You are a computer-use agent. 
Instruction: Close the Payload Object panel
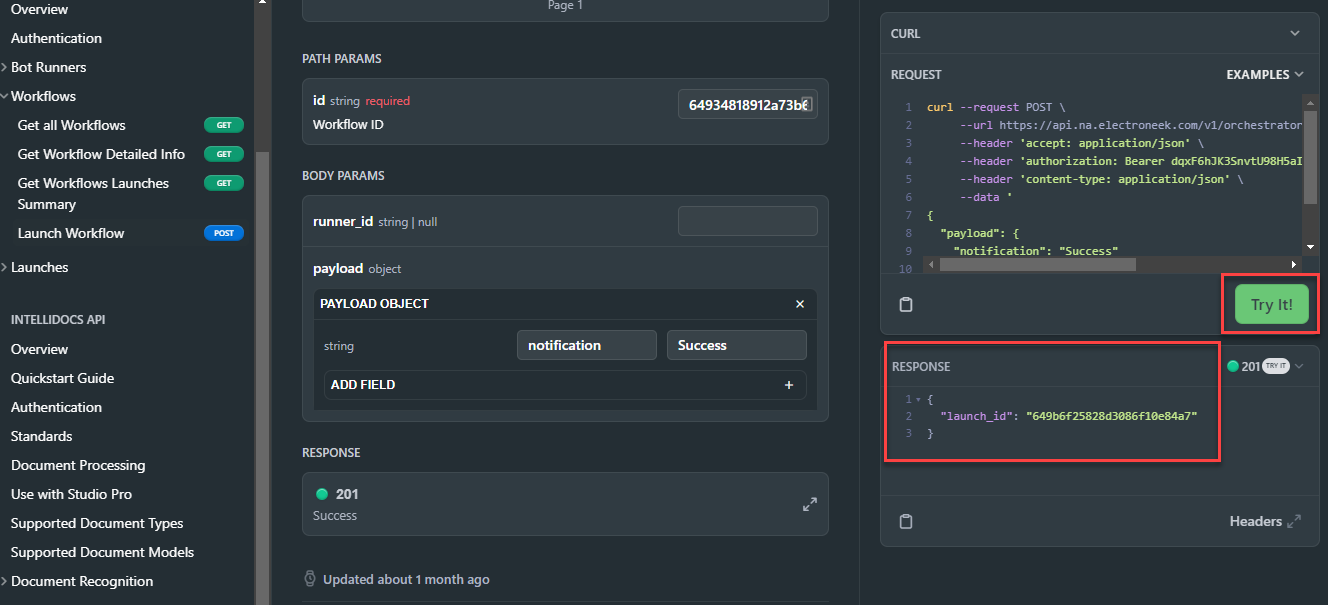(800, 304)
